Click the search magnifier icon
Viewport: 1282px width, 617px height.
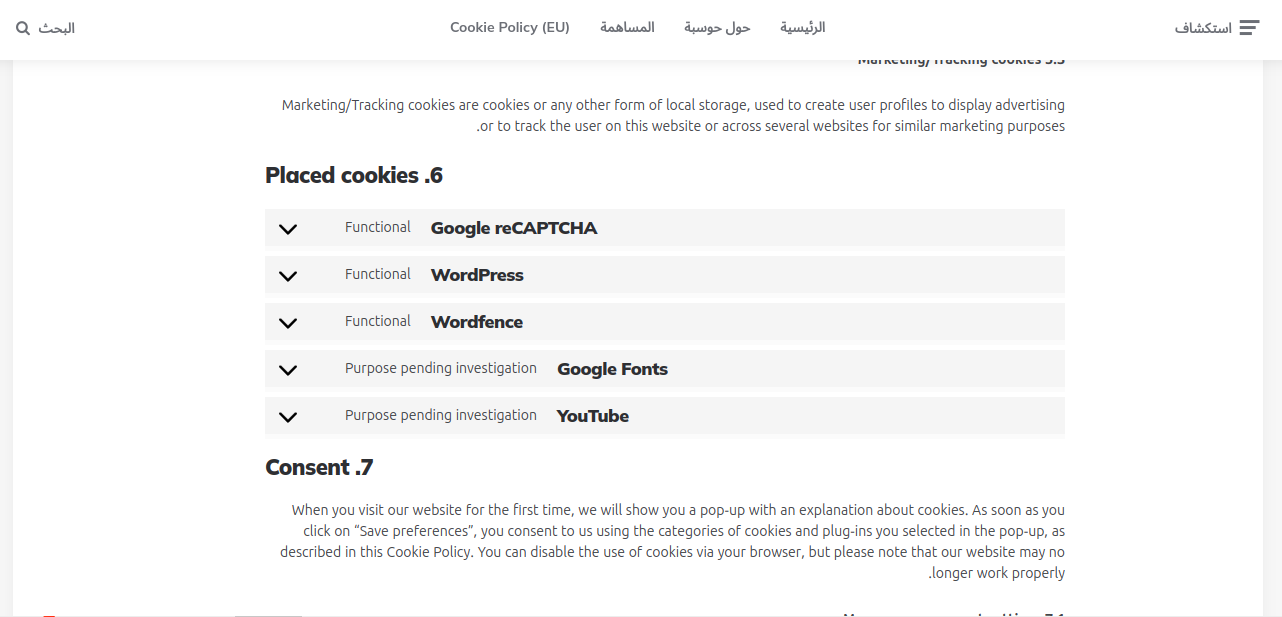[23, 28]
